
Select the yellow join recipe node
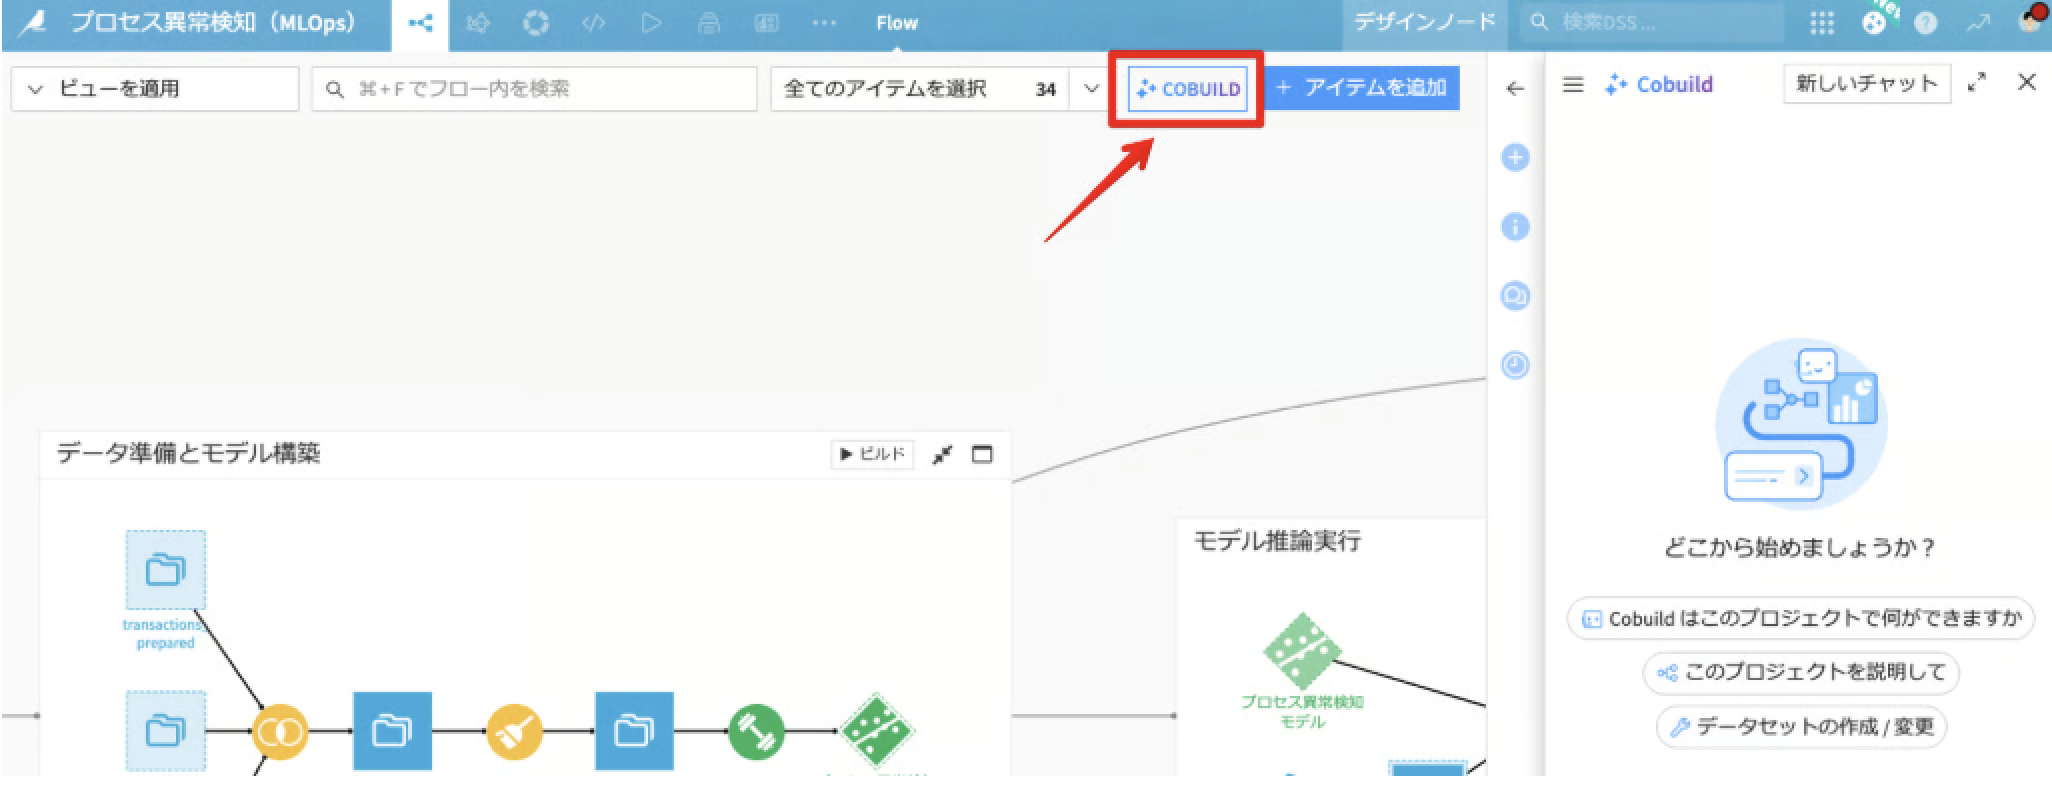[280, 732]
